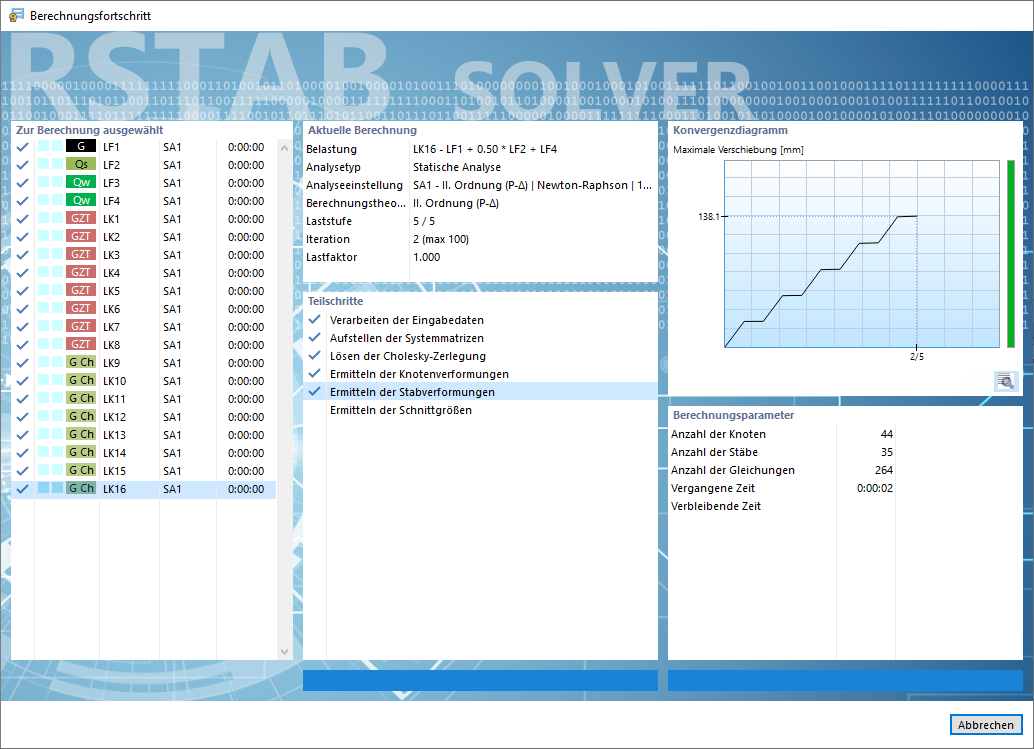This screenshot has width=1034, height=749.
Task: Open convergence diagram zoom magnifier icon
Action: click(1006, 381)
